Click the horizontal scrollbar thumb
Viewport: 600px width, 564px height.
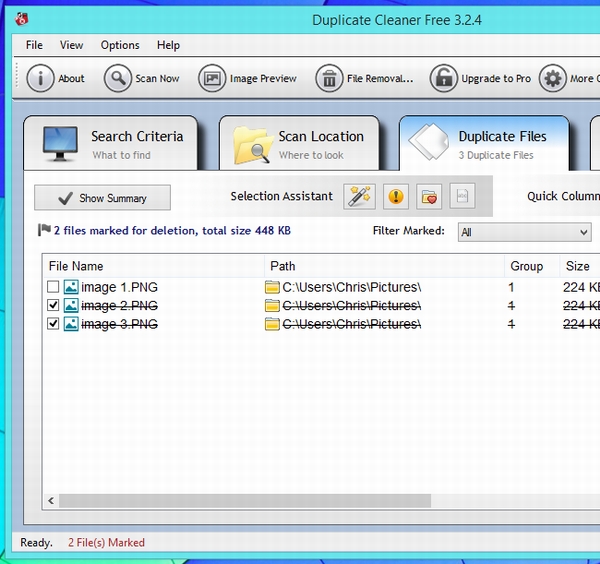pyautogui.click(x=245, y=500)
